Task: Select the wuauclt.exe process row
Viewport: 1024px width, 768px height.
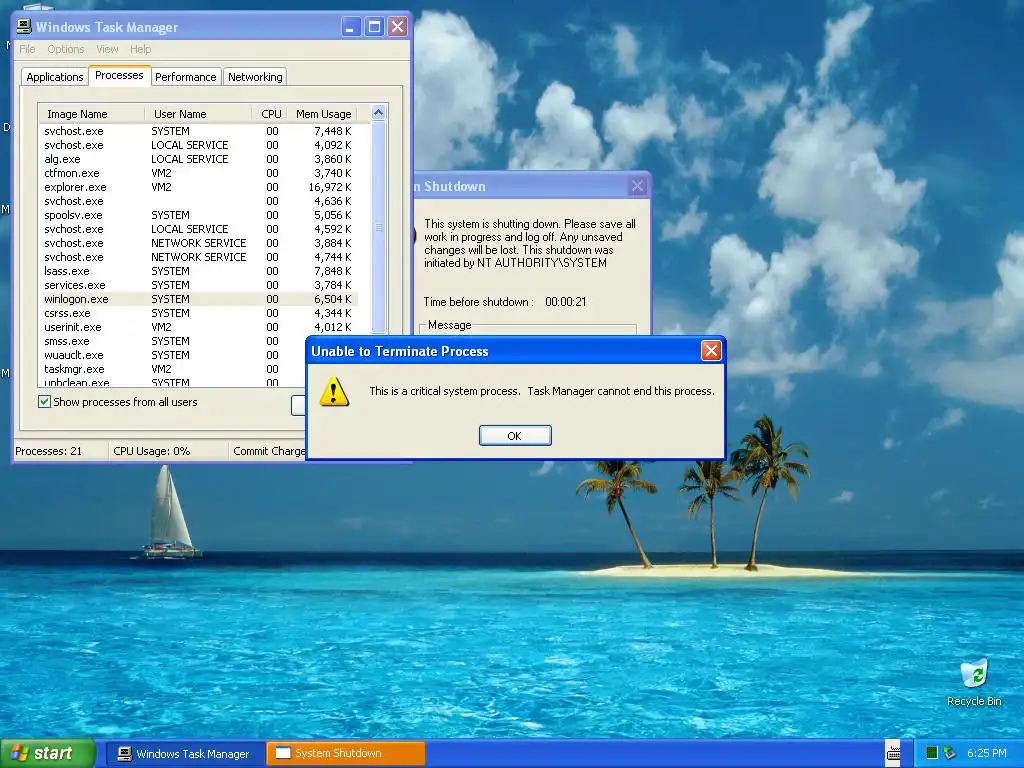Action: coord(172,355)
